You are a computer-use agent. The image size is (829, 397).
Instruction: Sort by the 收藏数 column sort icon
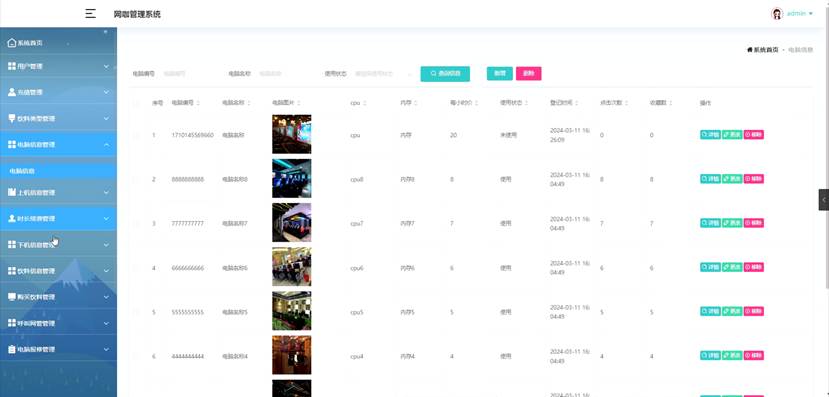click(x=670, y=103)
